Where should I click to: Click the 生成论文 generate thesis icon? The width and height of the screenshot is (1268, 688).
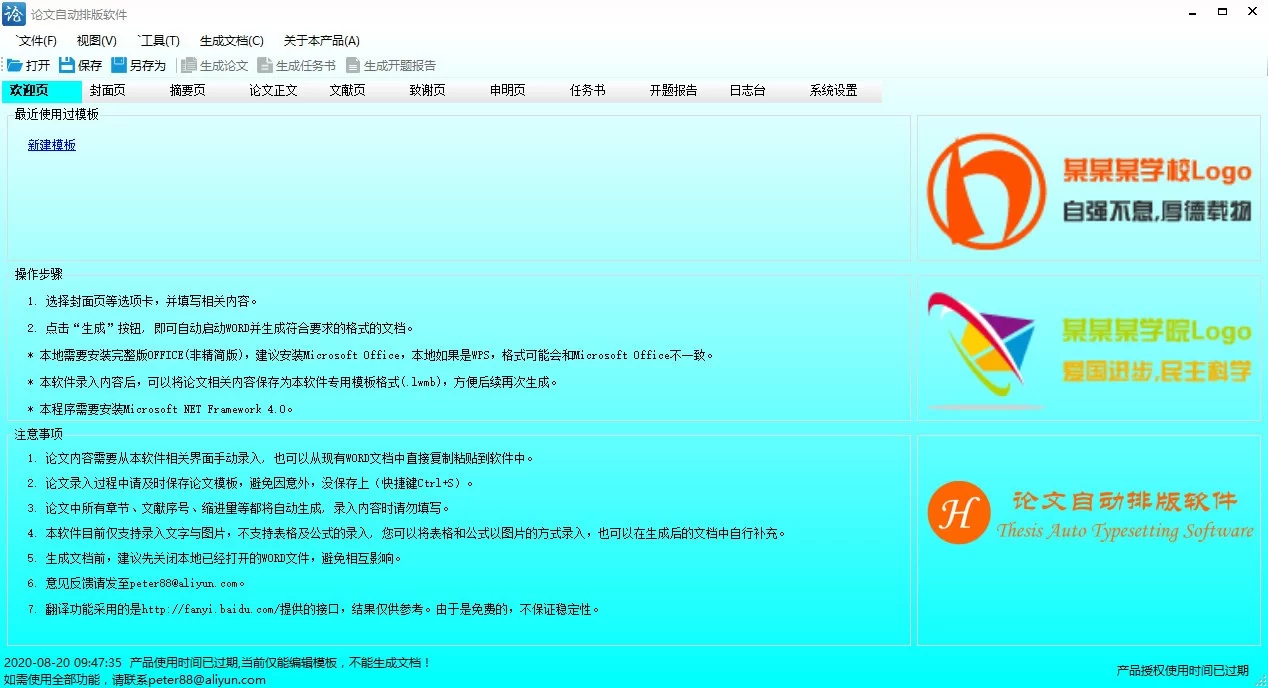tap(213, 65)
